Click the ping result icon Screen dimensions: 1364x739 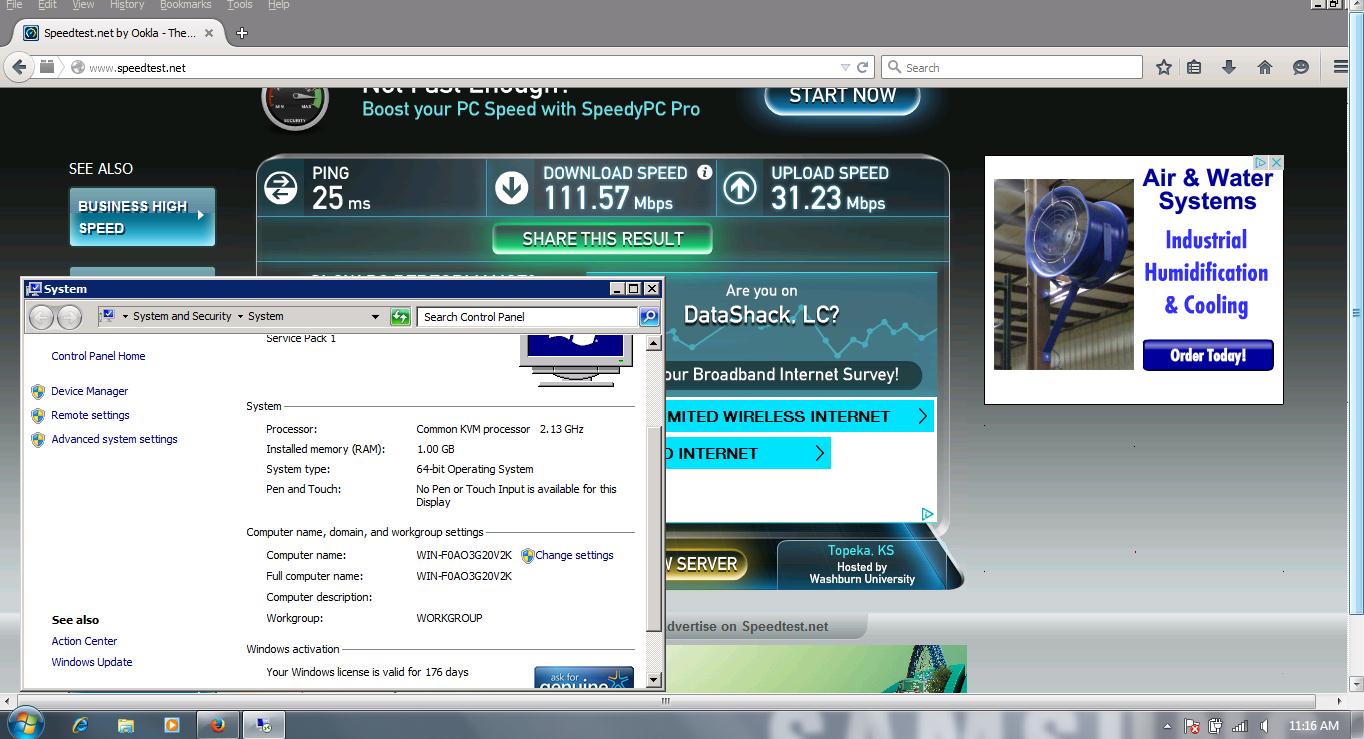click(280, 188)
